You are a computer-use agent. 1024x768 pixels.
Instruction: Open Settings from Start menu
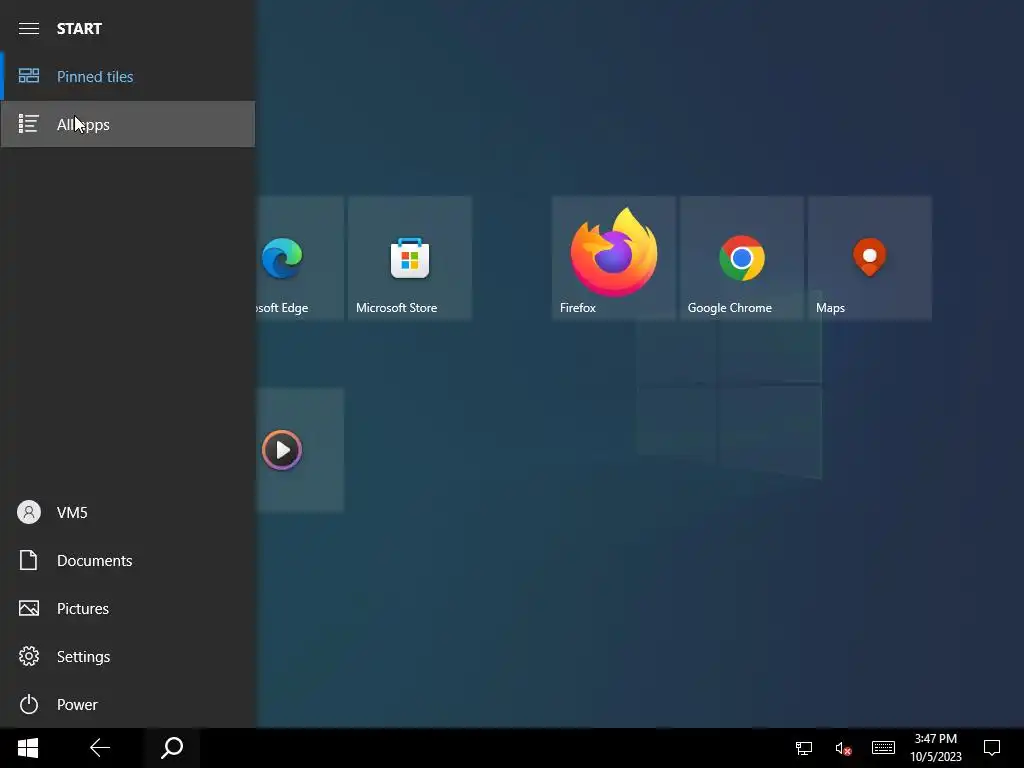click(128, 656)
